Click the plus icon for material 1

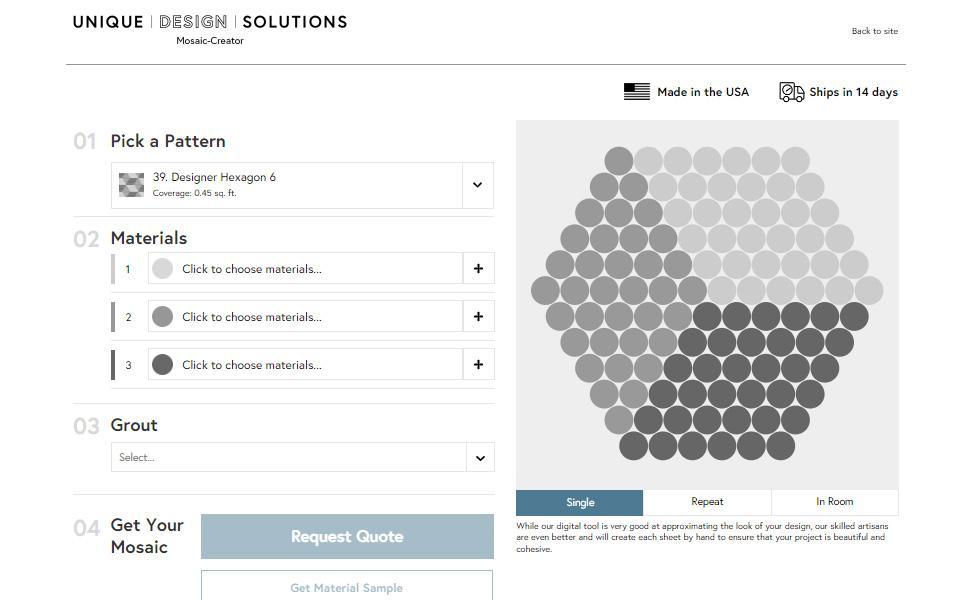(478, 269)
